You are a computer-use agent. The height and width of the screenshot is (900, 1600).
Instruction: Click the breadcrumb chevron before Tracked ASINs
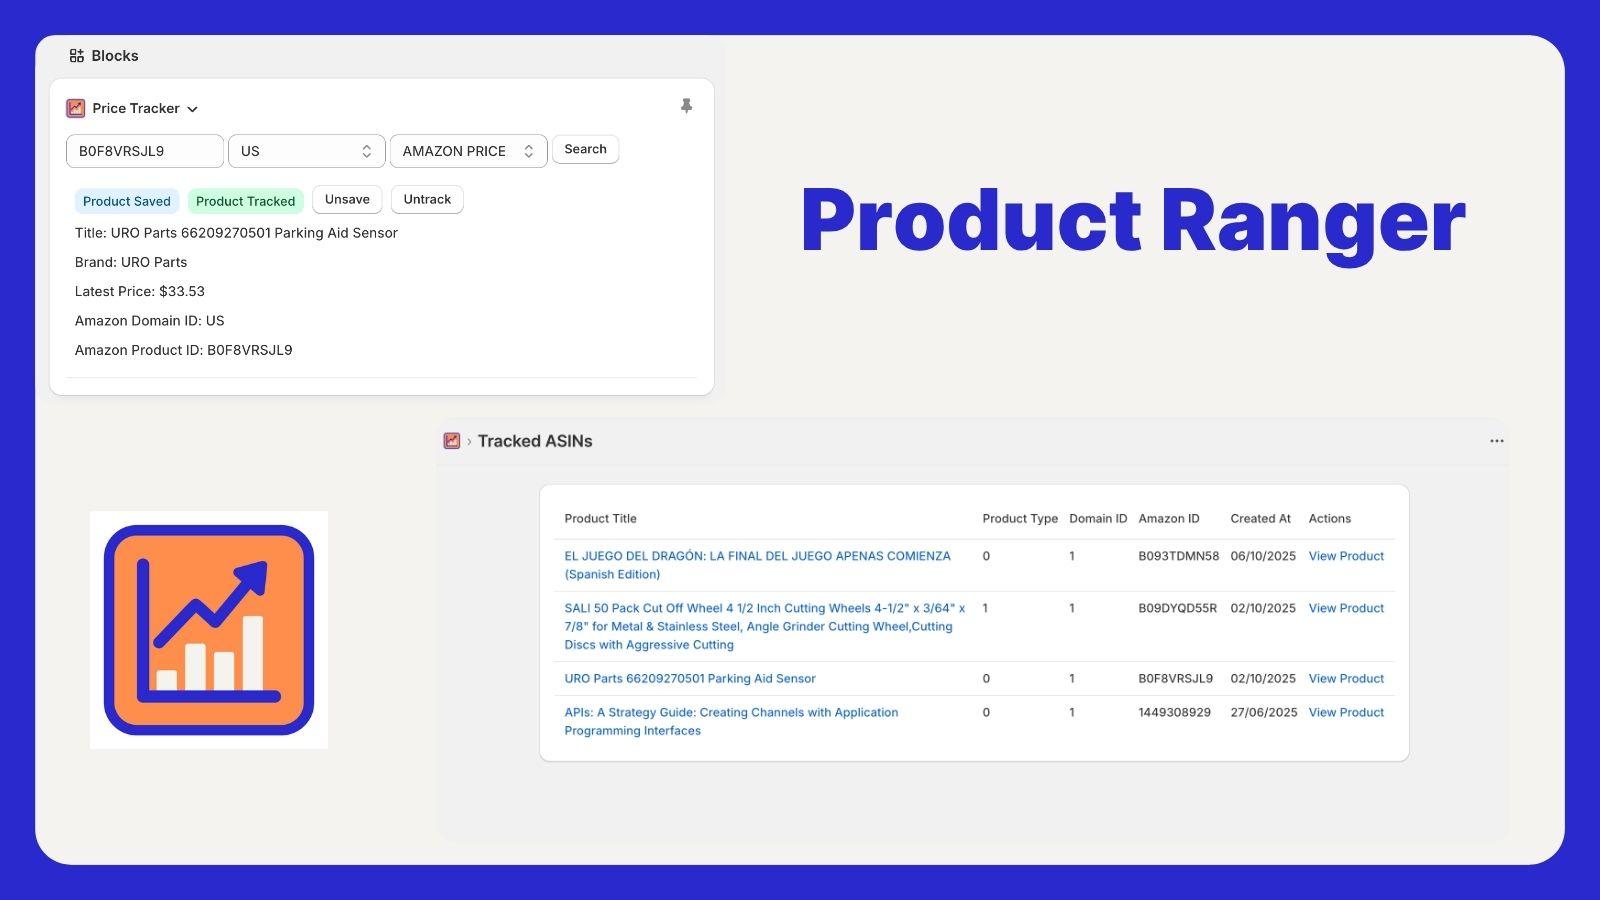pos(467,440)
